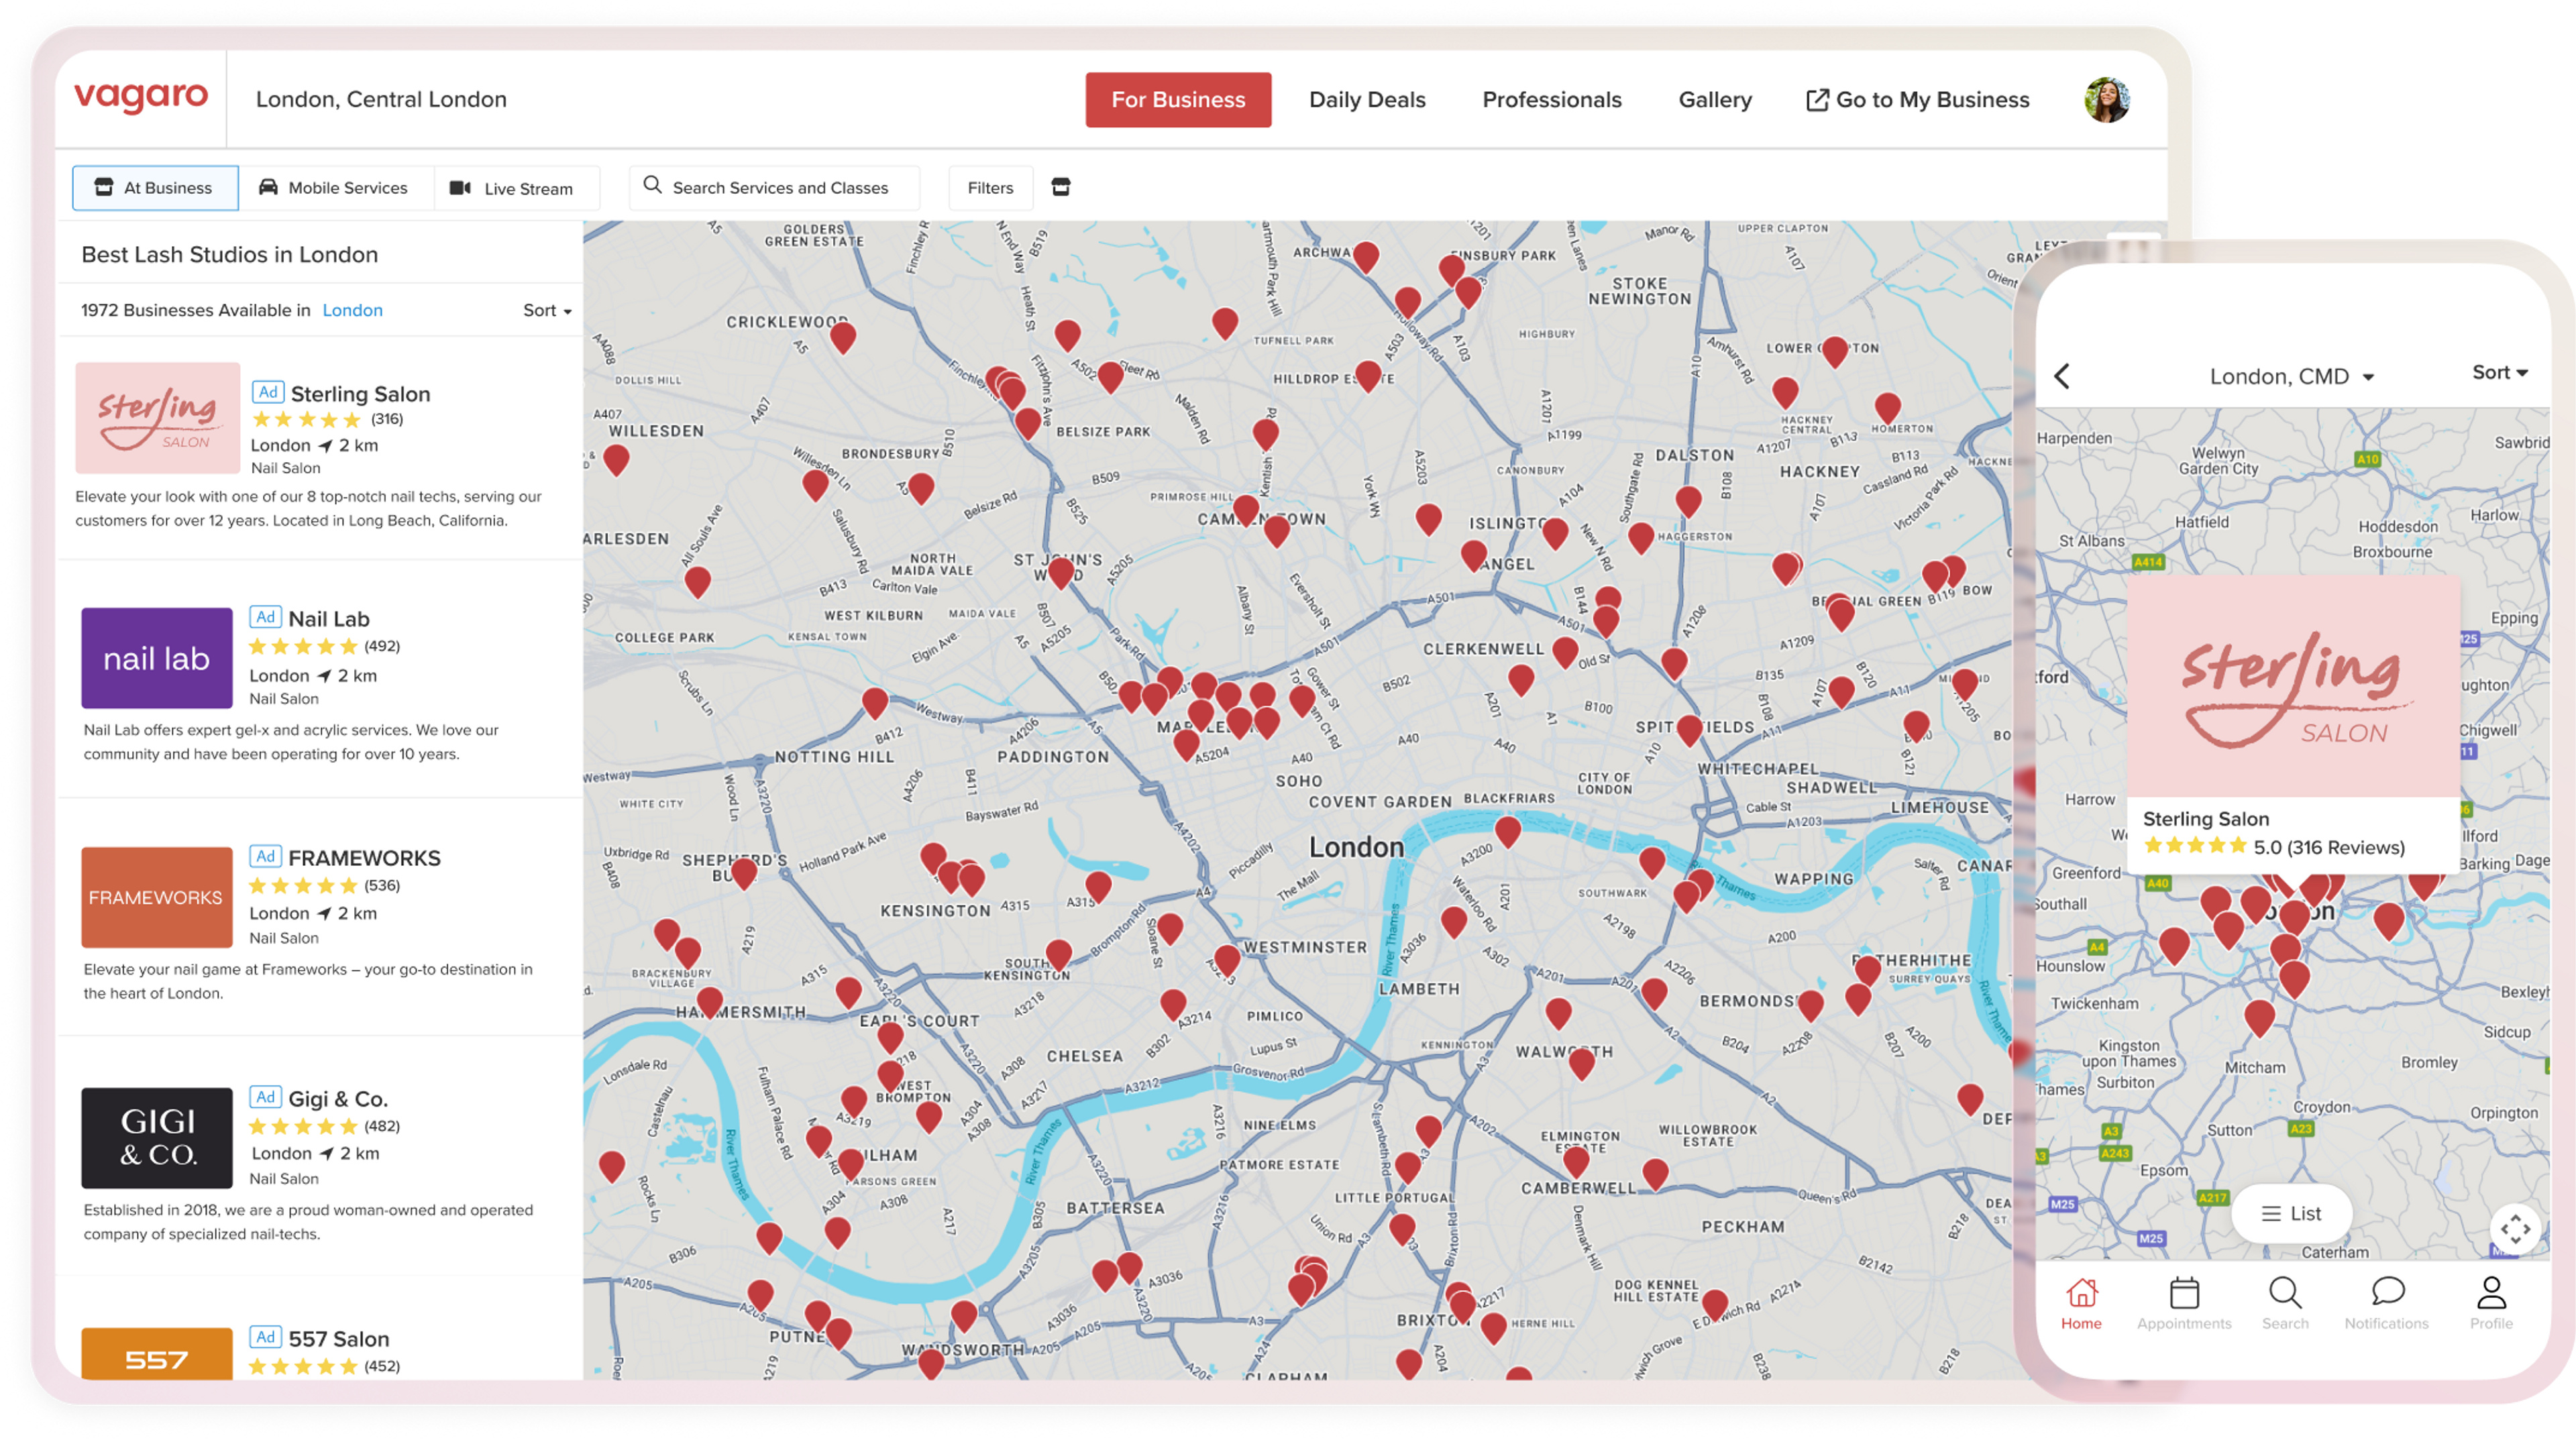Viewport: 2576px width, 1440px height.
Task: Select the At Business option
Action: 155,188
